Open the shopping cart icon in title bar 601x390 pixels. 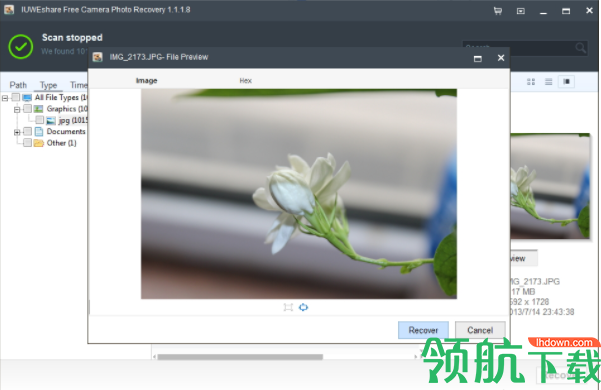click(498, 11)
